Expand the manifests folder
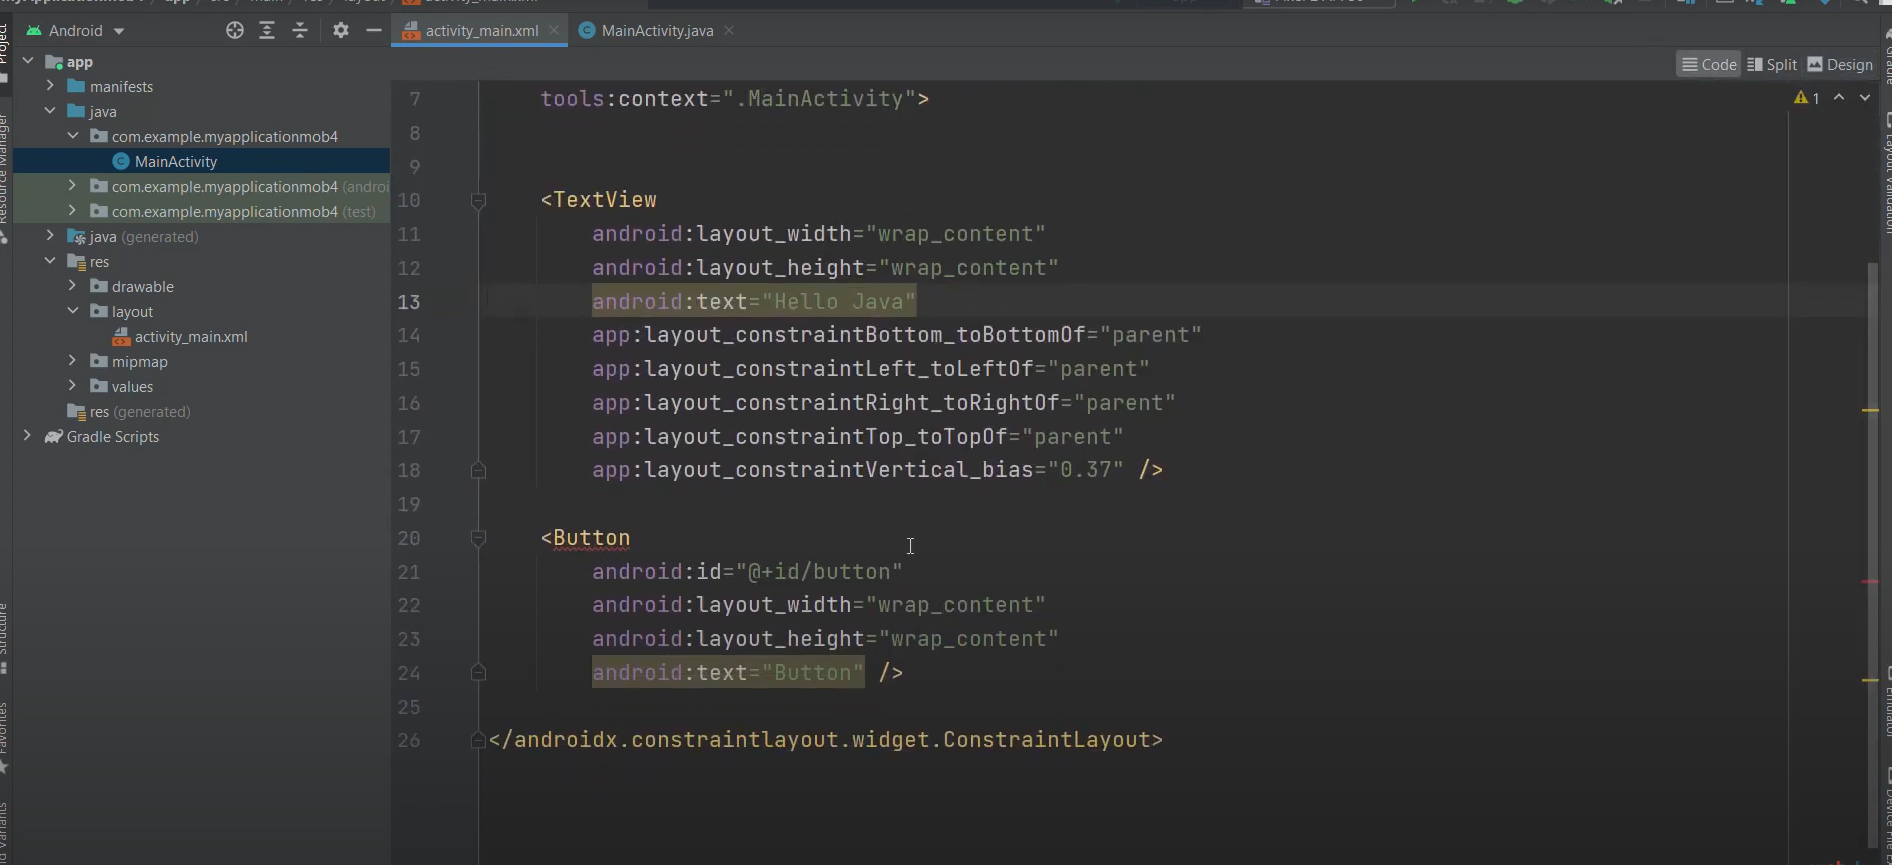 pos(50,87)
